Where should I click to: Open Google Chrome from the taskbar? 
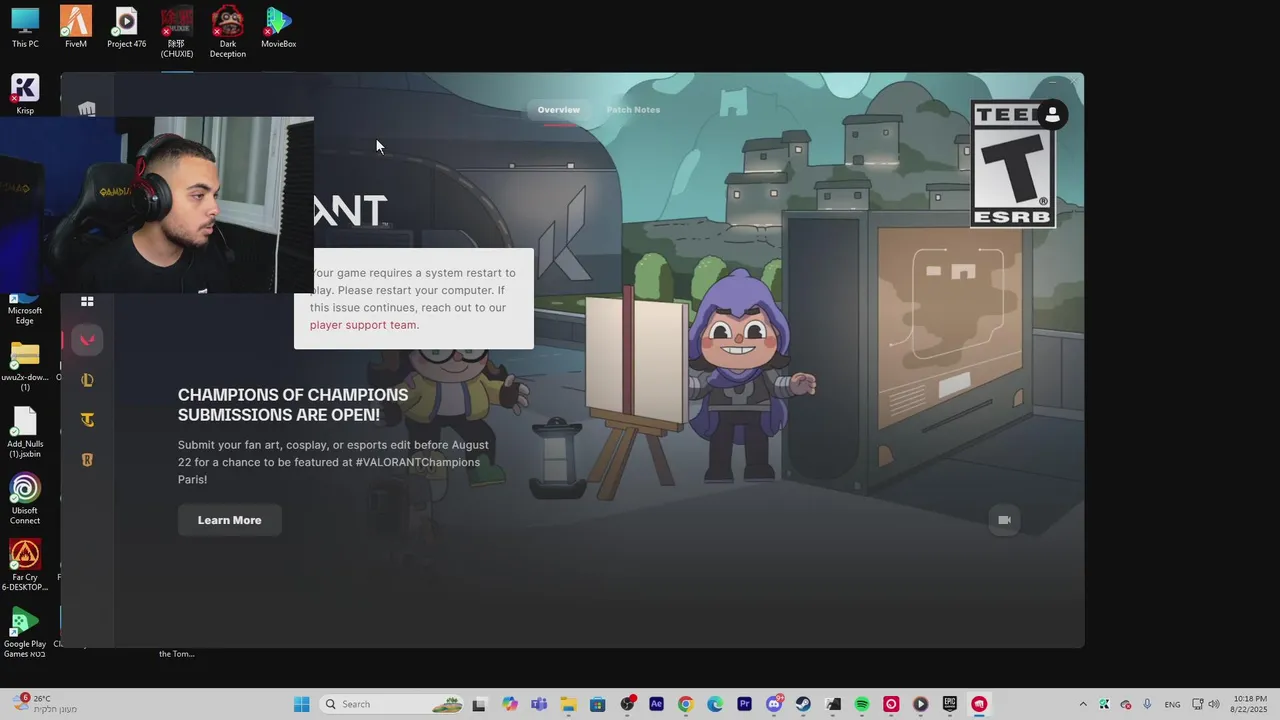(685, 704)
